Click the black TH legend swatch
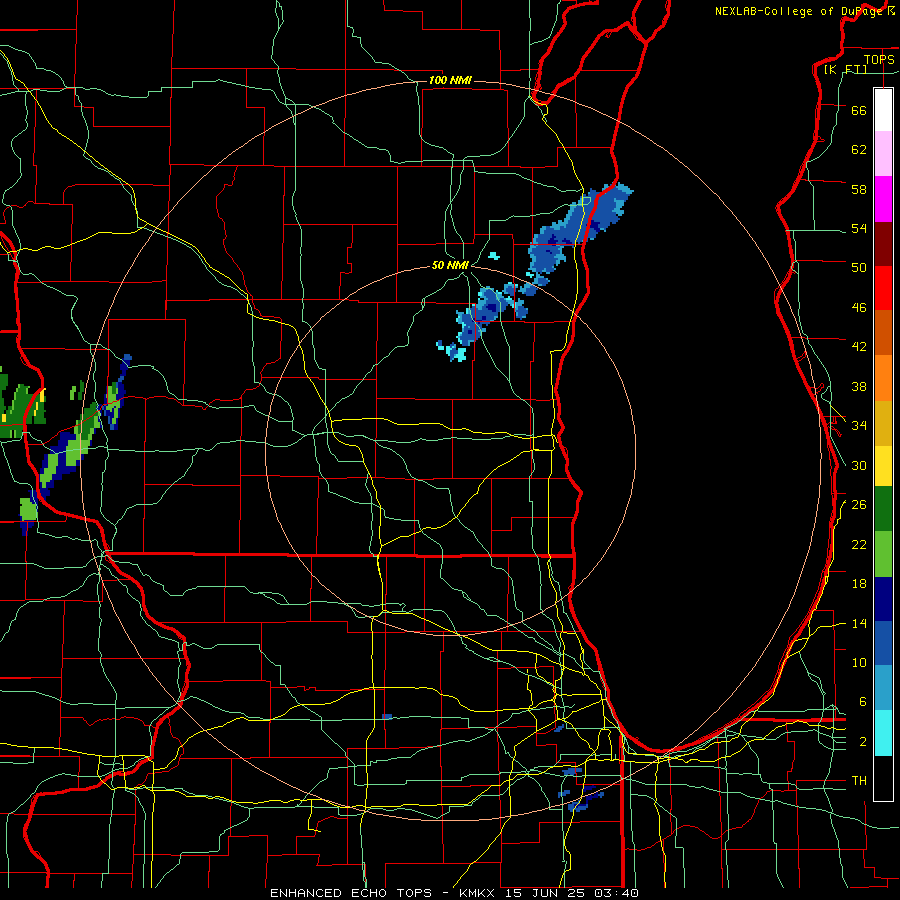The height and width of the screenshot is (900, 900). click(883, 778)
